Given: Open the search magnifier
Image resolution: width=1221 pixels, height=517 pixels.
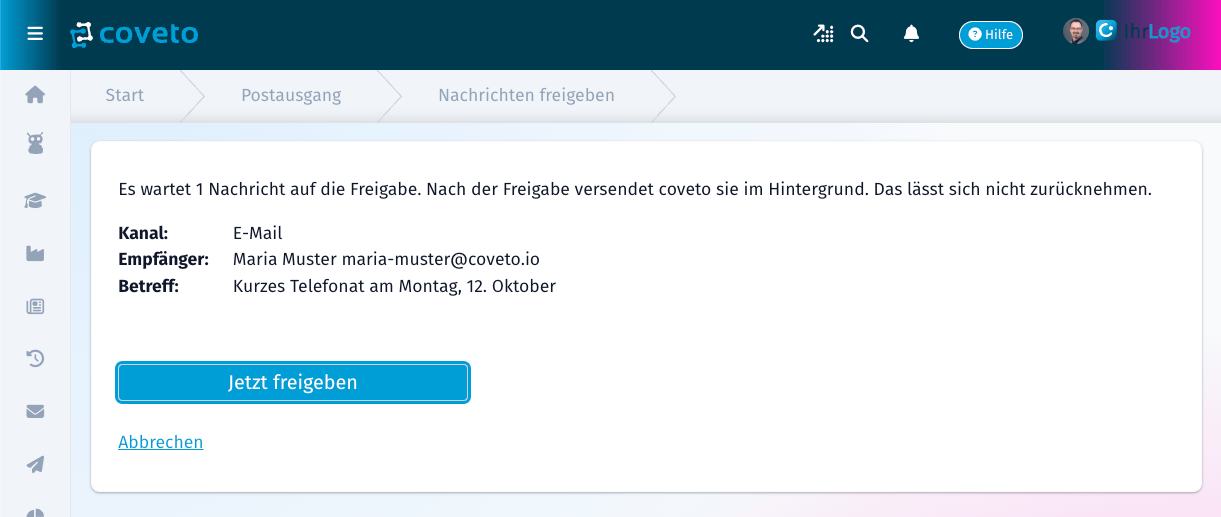Looking at the screenshot, I should click(859, 34).
